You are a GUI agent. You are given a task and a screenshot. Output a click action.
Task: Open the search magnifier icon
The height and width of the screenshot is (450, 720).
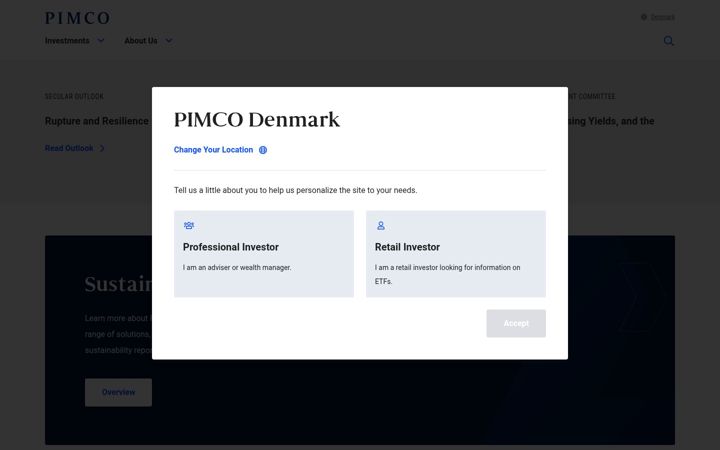pos(669,41)
